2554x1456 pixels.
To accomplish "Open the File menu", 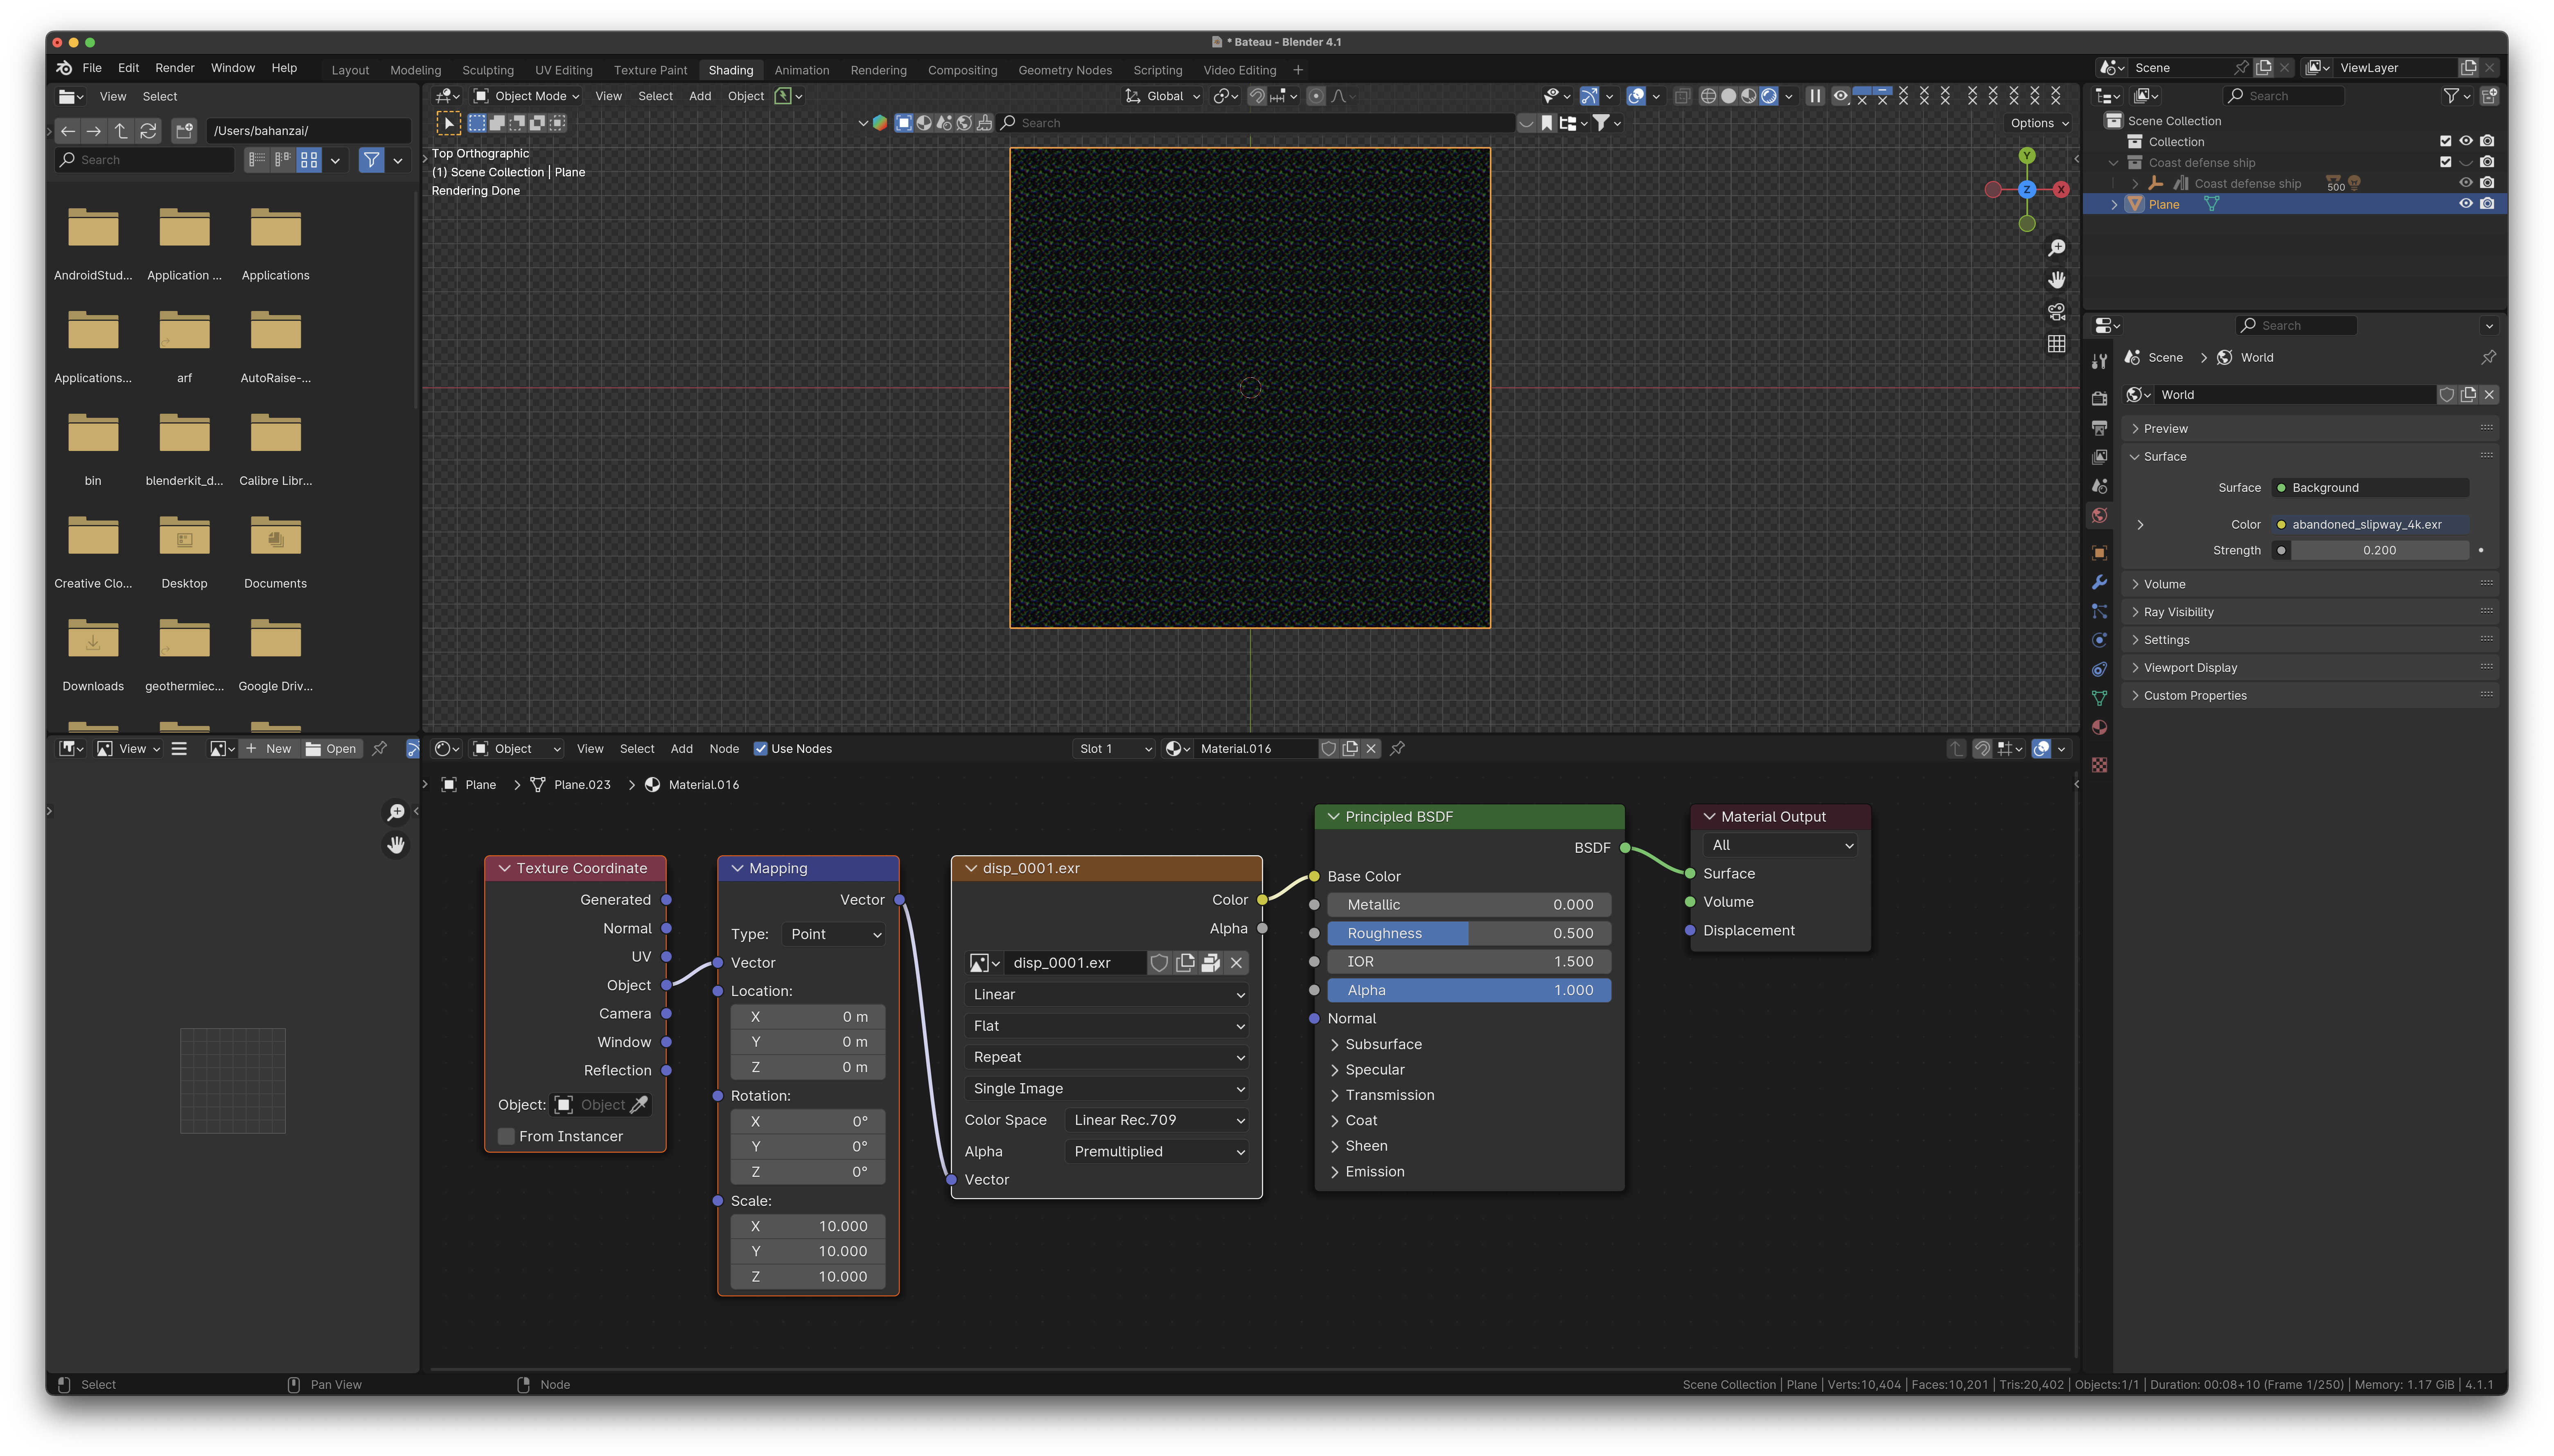I will tap(92, 68).
